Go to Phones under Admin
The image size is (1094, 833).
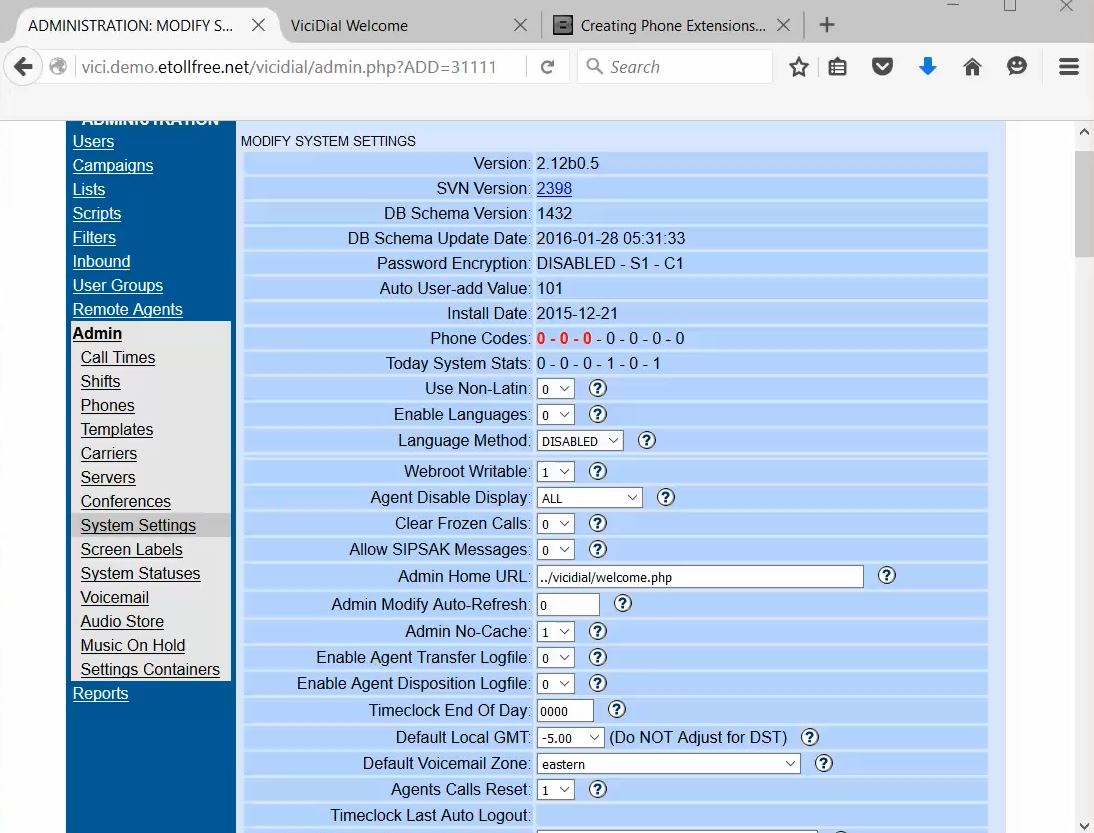coord(107,405)
